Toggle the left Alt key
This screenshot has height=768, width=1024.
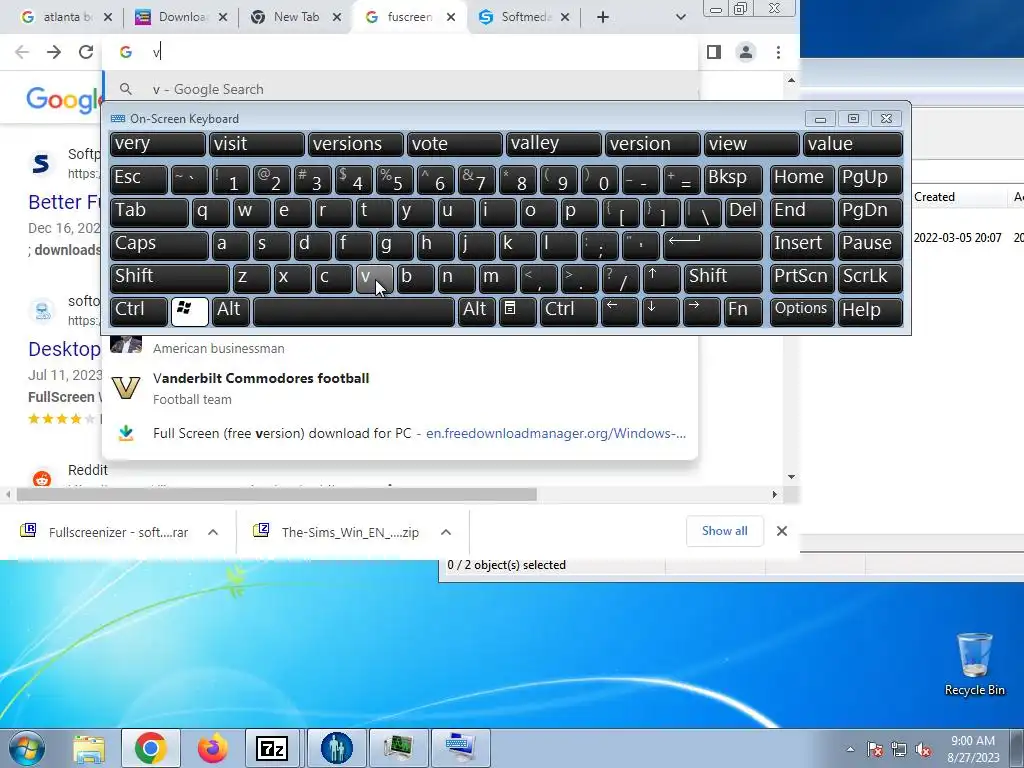(x=230, y=310)
